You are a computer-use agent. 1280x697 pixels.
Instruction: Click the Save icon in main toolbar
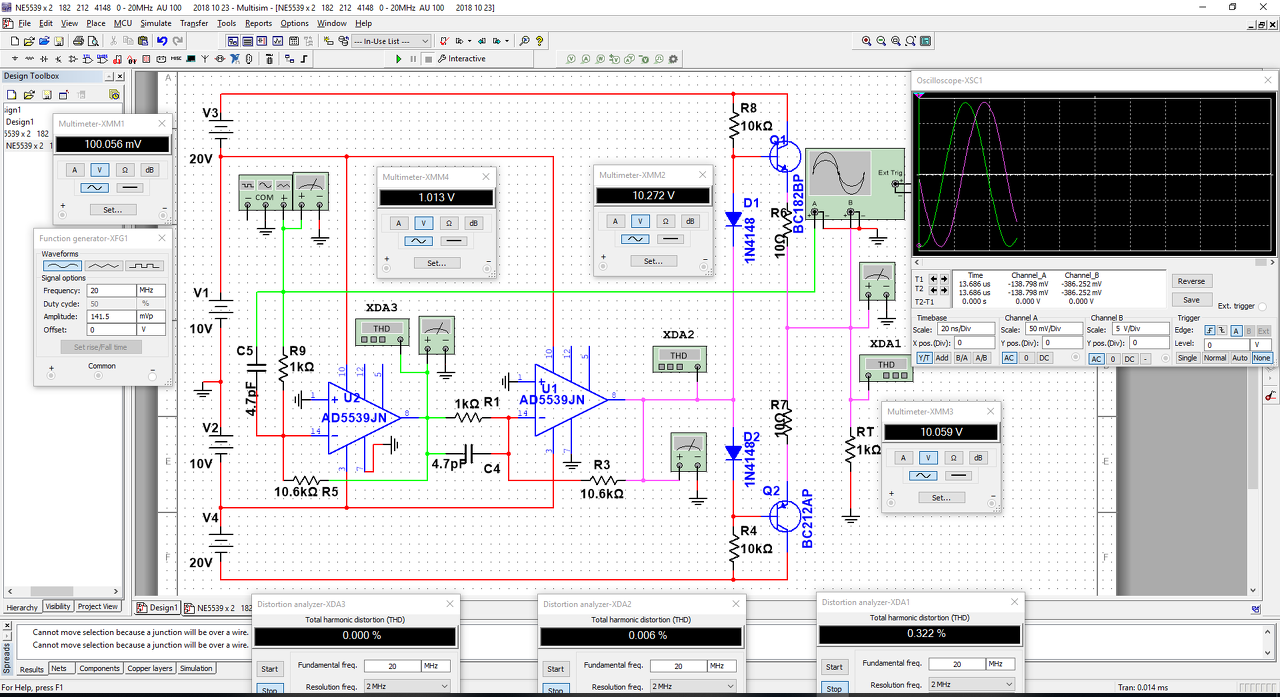click(60, 41)
